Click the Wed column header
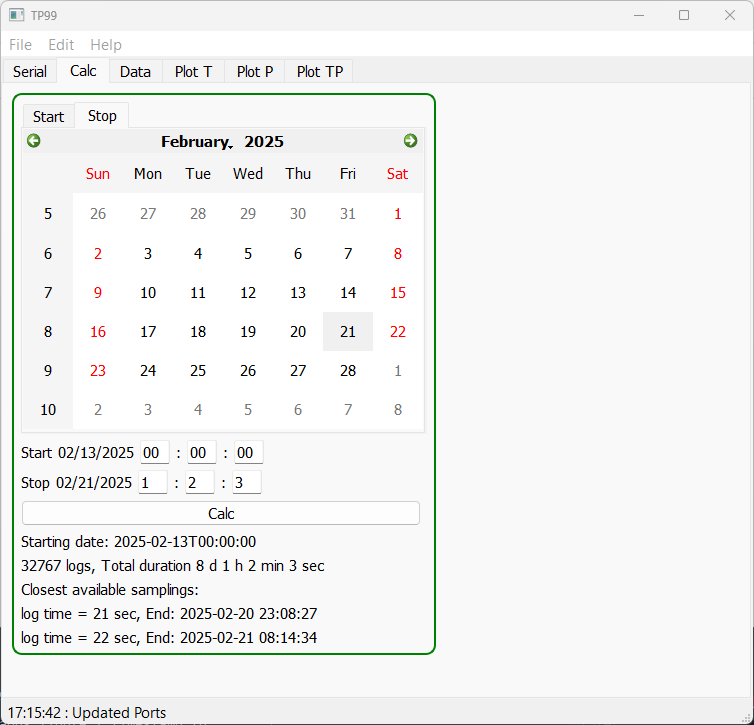Screen dimensions: 754x725 pyautogui.click(x=248, y=174)
